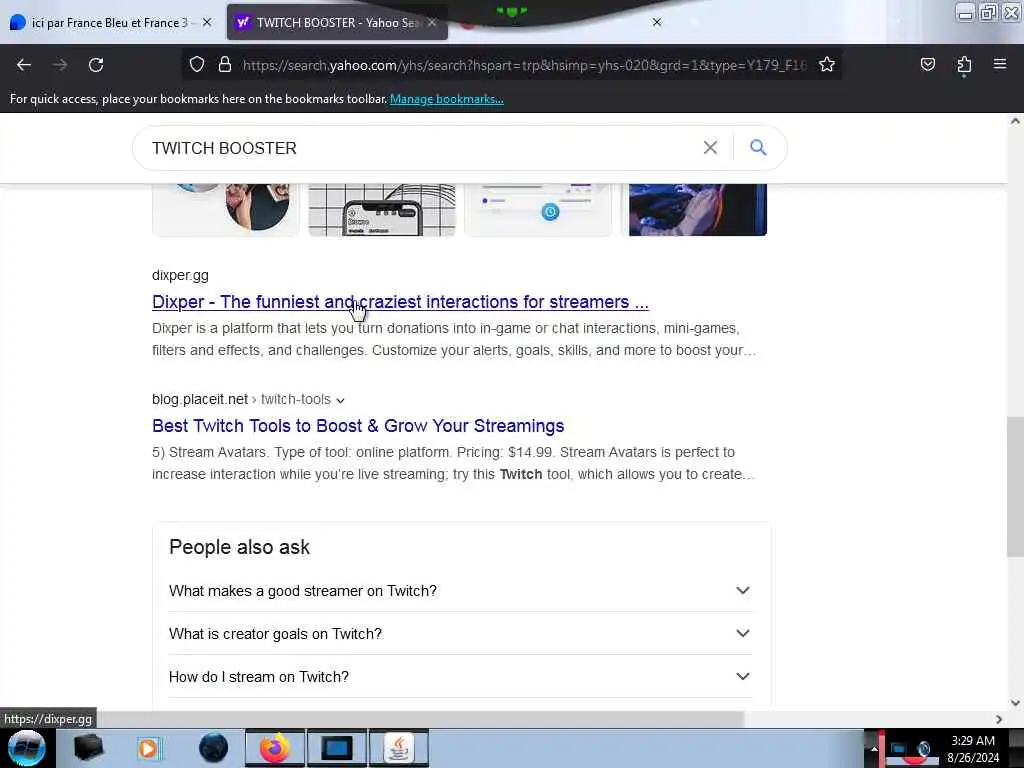Close the TWITCH BOOSTER Yahoo tab
Viewport: 1024px width, 768px height.
pyautogui.click(x=432, y=22)
